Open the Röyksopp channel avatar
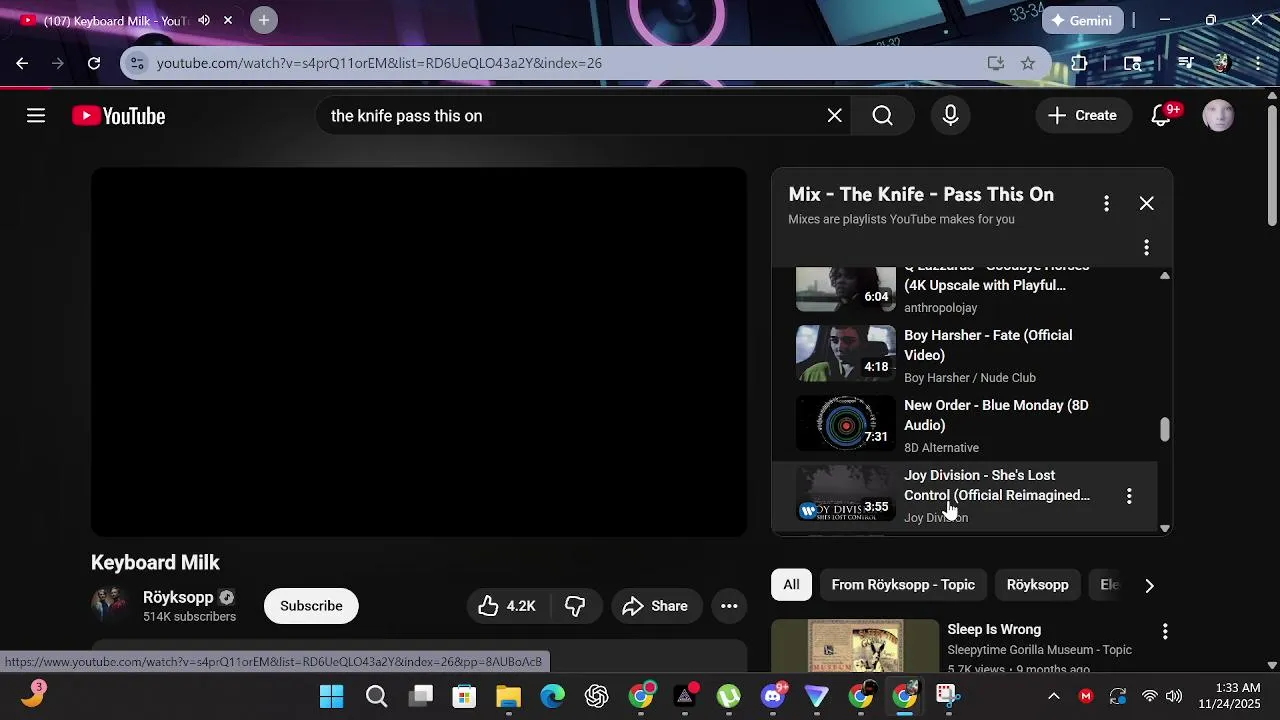This screenshot has height=720, width=1280. click(x=110, y=605)
